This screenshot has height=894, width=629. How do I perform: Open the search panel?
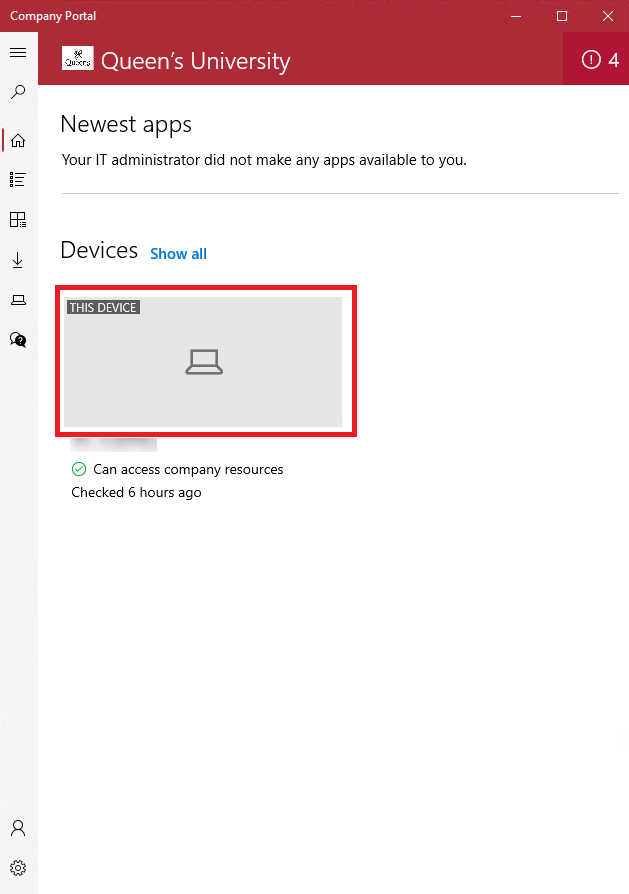pyautogui.click(x=18, y=91)
